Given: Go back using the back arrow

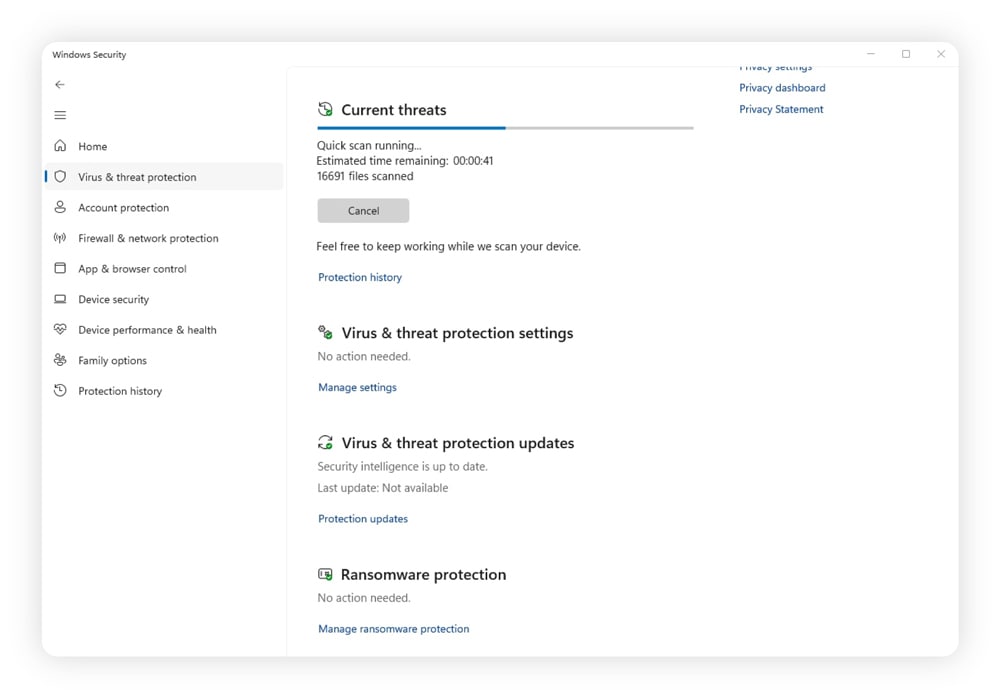Looking at the screenshot, I should pyautogui.click(x=60, y=85).
